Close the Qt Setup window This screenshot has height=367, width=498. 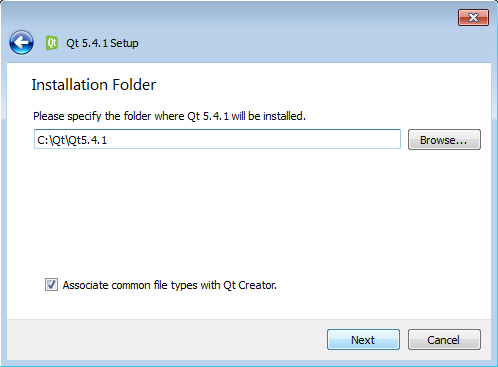tap(473, 17)
